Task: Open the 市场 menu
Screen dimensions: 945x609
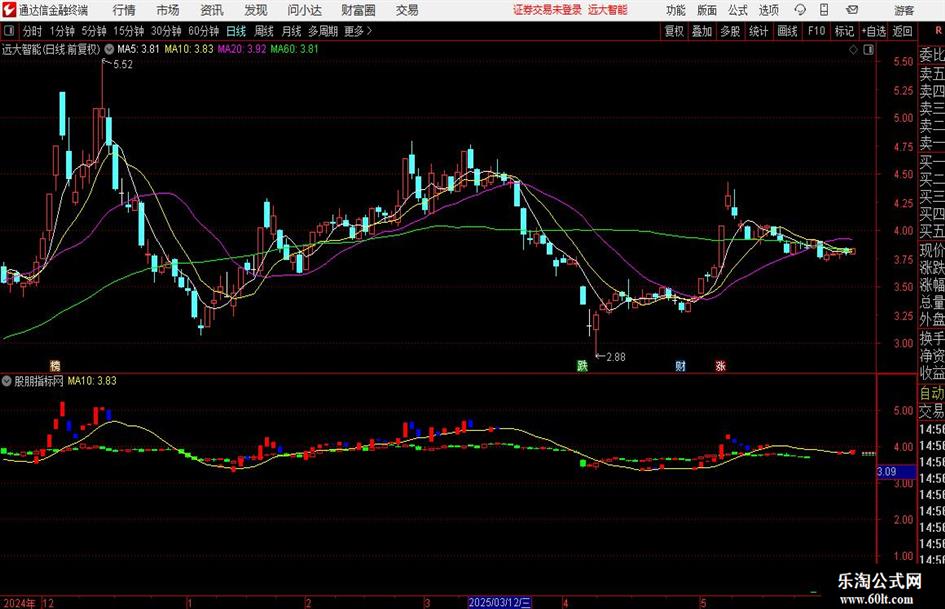Action: pyautogui.click(x=168, y=10)
